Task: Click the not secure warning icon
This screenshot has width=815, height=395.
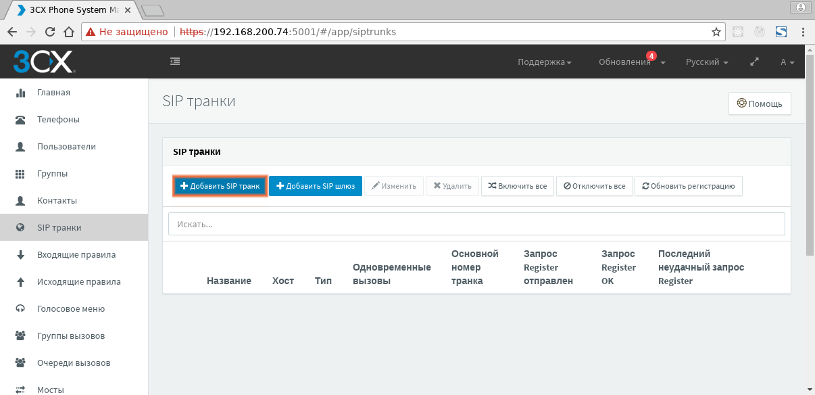Action: pyautogui.click(x=91, y=32)
